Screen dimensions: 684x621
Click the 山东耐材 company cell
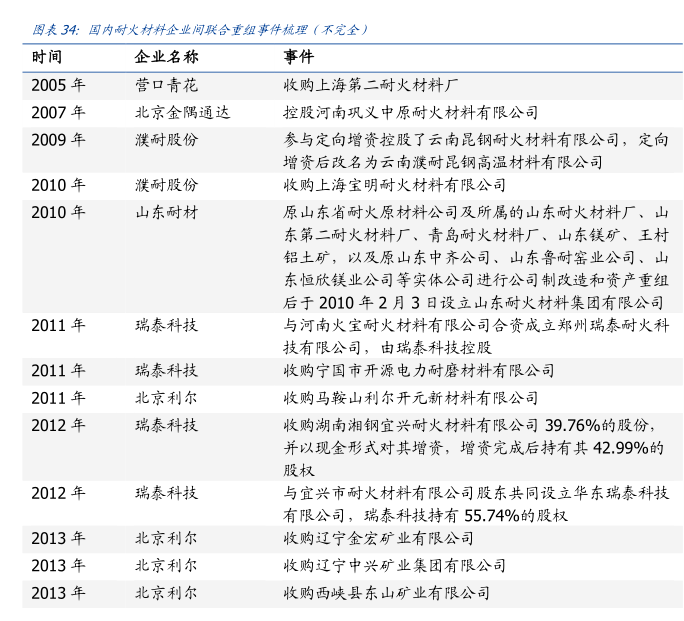[166, 212]
